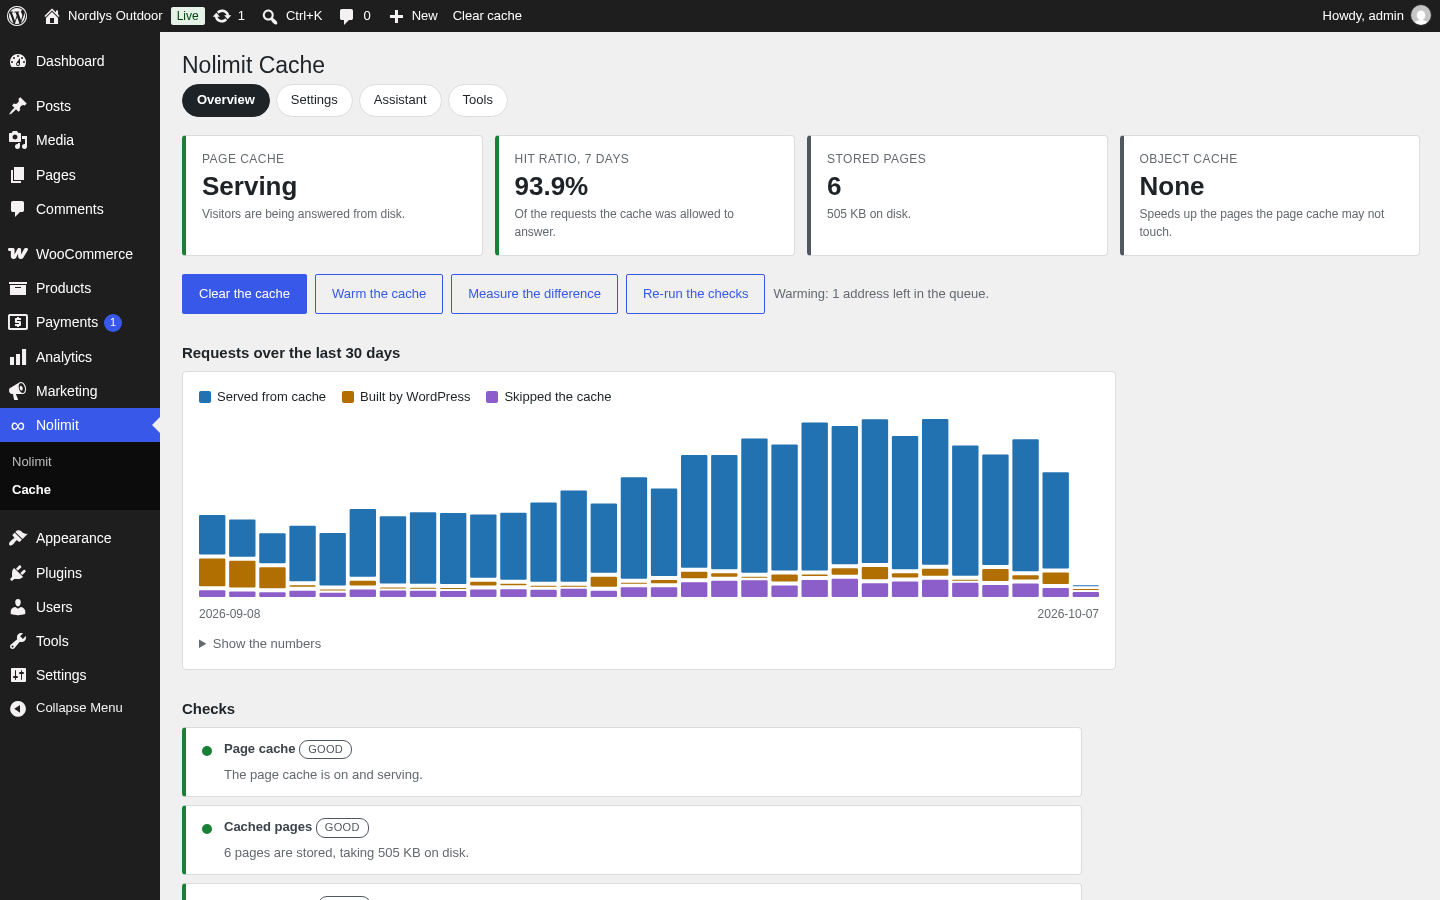Viewport: 1440px width, 900px height.
Task: Click the WooCommerce logo icon
Action: pyautogui.click(x=18, y=254)
